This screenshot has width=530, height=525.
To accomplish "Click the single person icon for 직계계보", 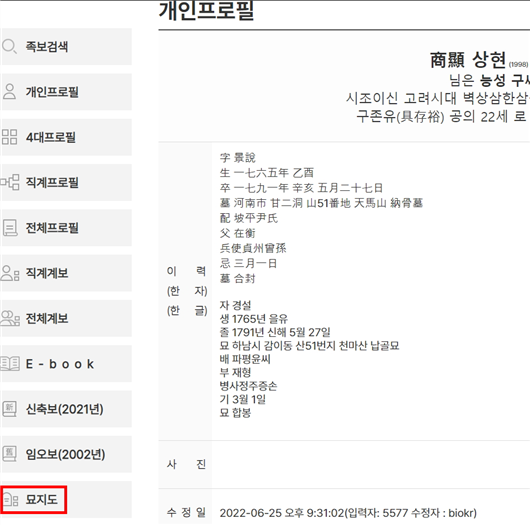I will (x=10, y=273).
